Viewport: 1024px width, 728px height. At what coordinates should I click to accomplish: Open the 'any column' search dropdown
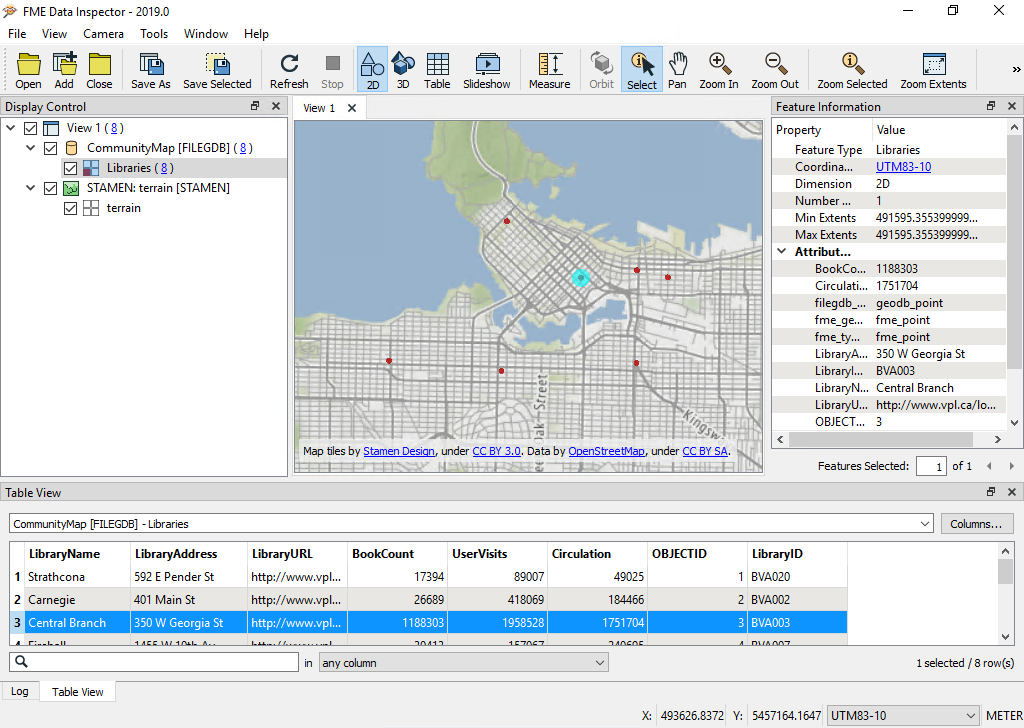[x=464, y=662]
